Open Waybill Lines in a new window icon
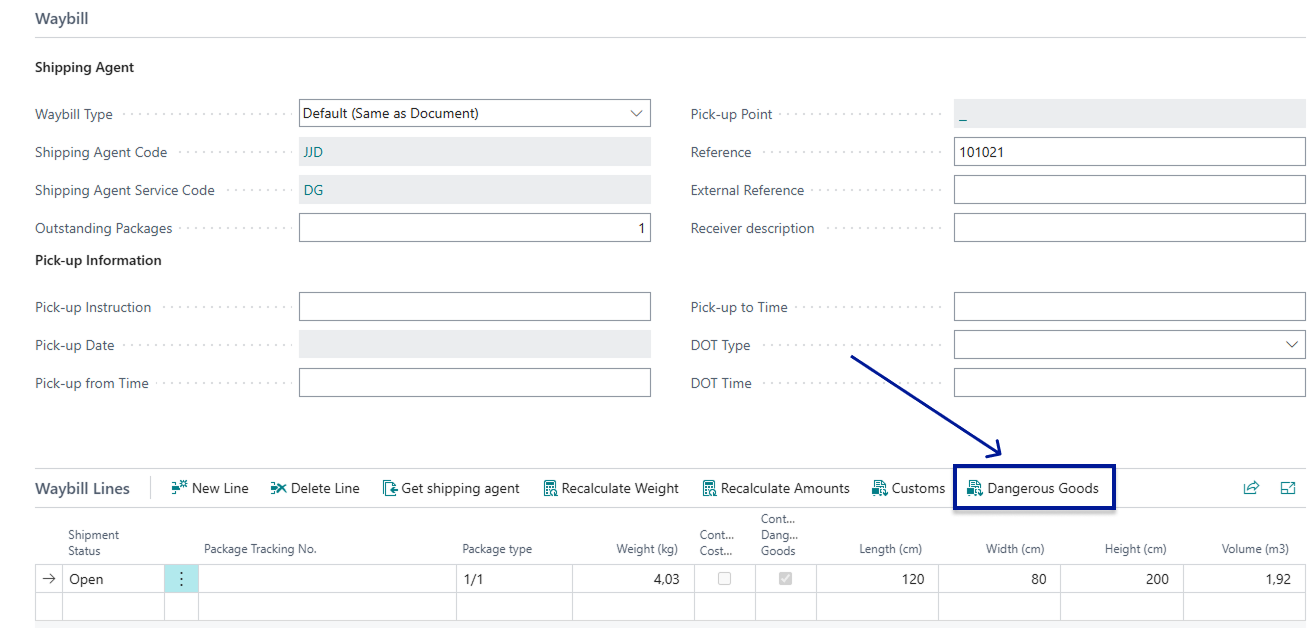The width and height of the screenshot is (1313, 628). [x=1288, y=487]
